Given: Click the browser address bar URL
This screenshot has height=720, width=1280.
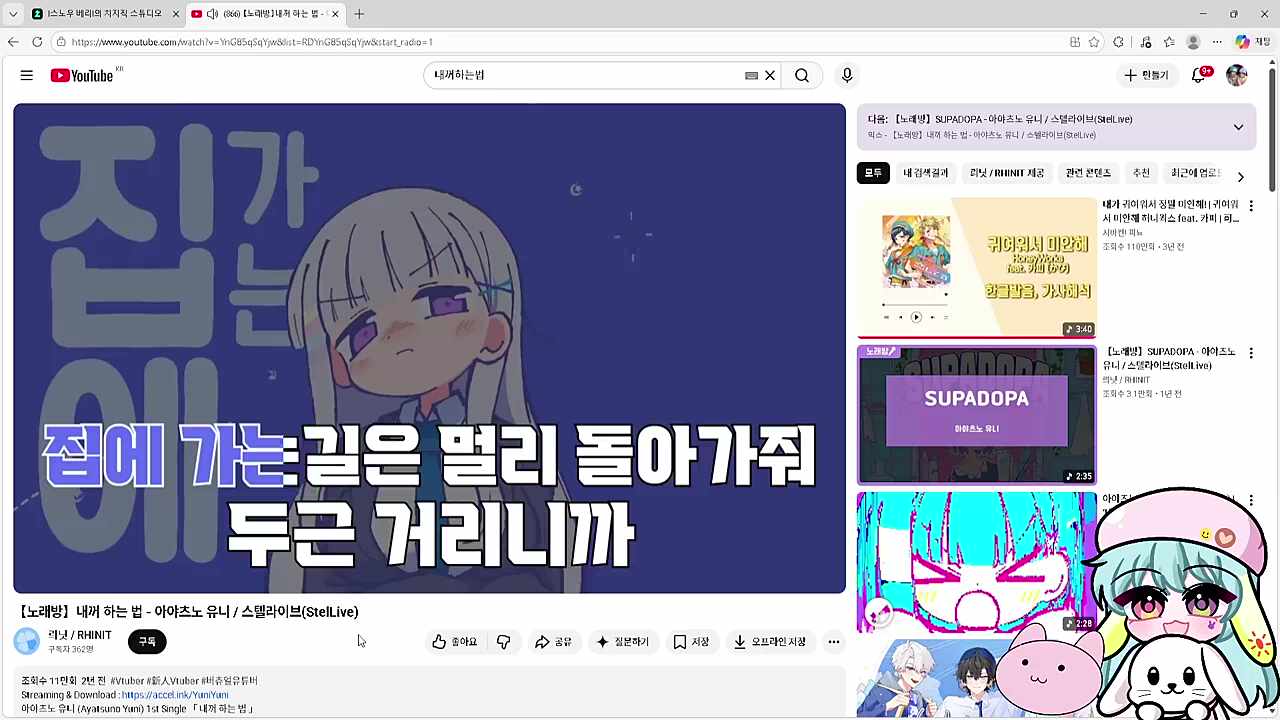Looking at the screenshot, I should [x=252, y=42].
